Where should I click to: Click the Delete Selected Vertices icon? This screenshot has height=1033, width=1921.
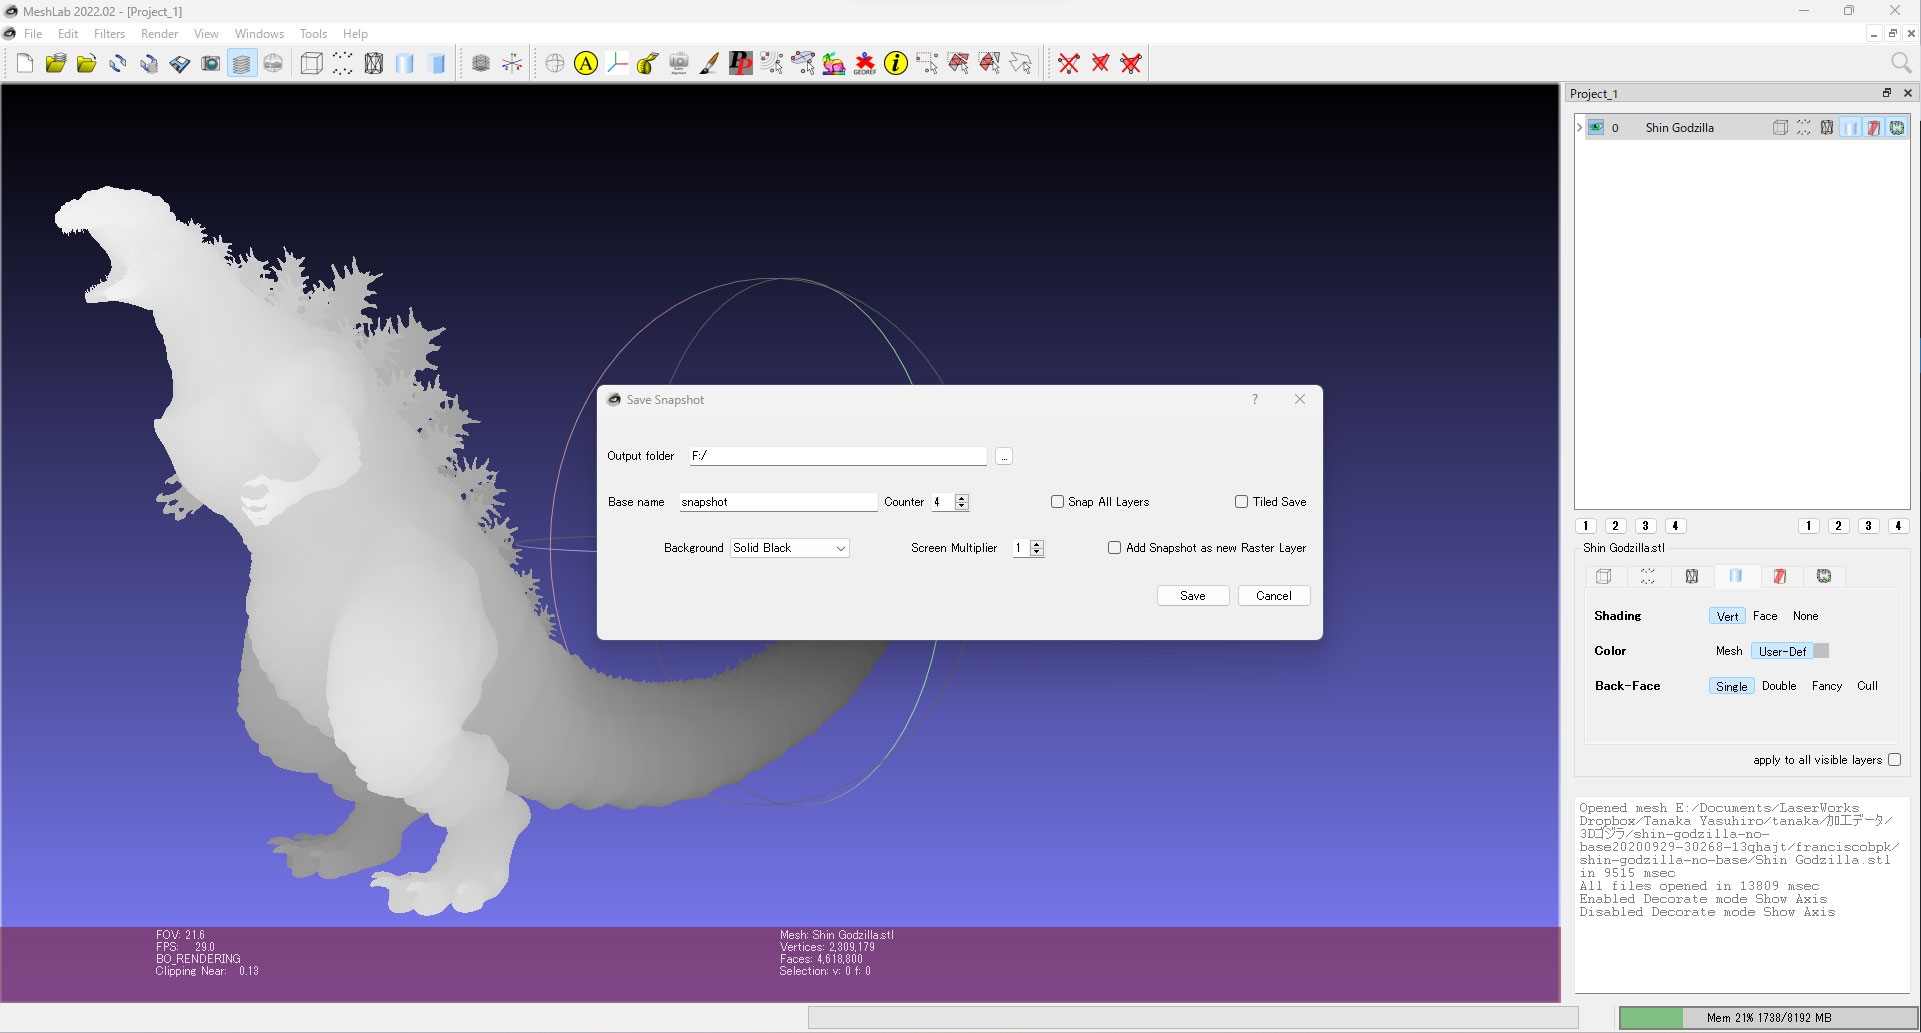(x=1069, y=63)
